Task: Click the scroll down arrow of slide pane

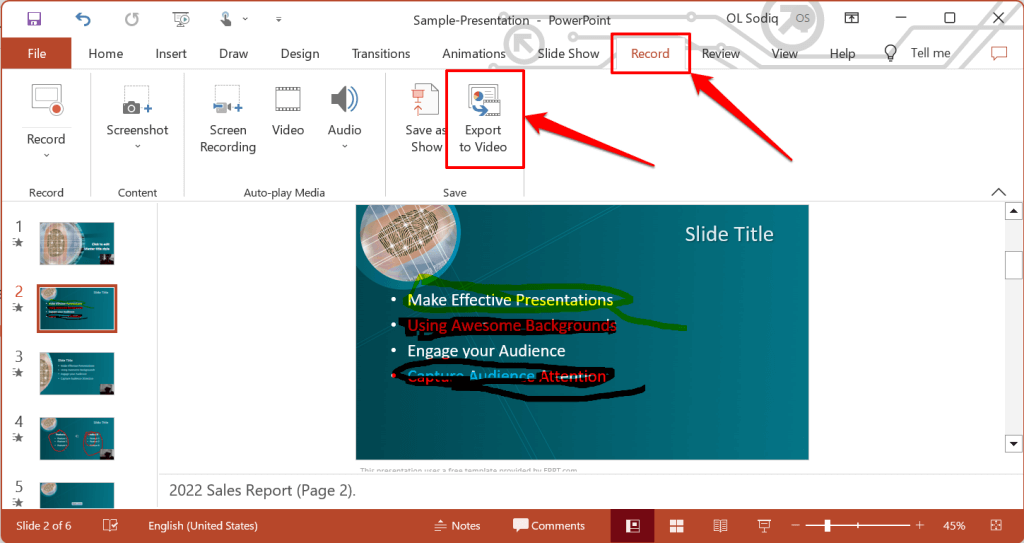Action: [1014, 444]
